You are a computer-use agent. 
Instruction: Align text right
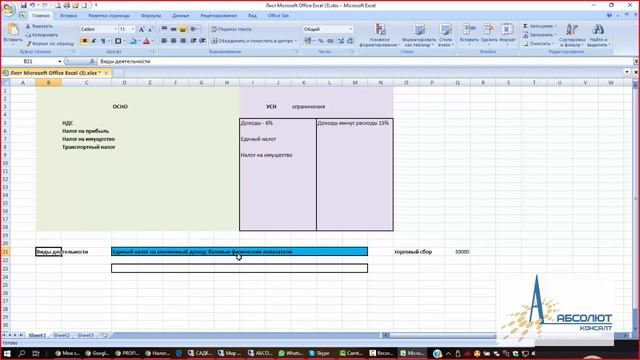click(x=183, y=41)
